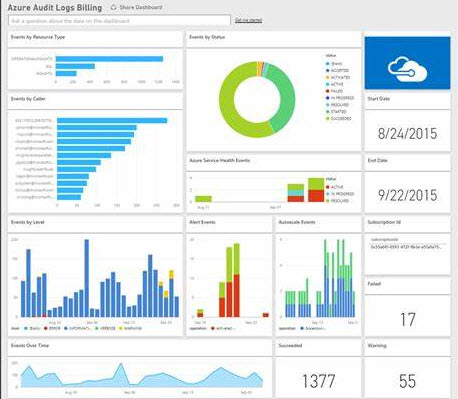This screenshot has height=399, width=458.
Task: Focus the ask a question input box
Action: click(x=119, y=21)
